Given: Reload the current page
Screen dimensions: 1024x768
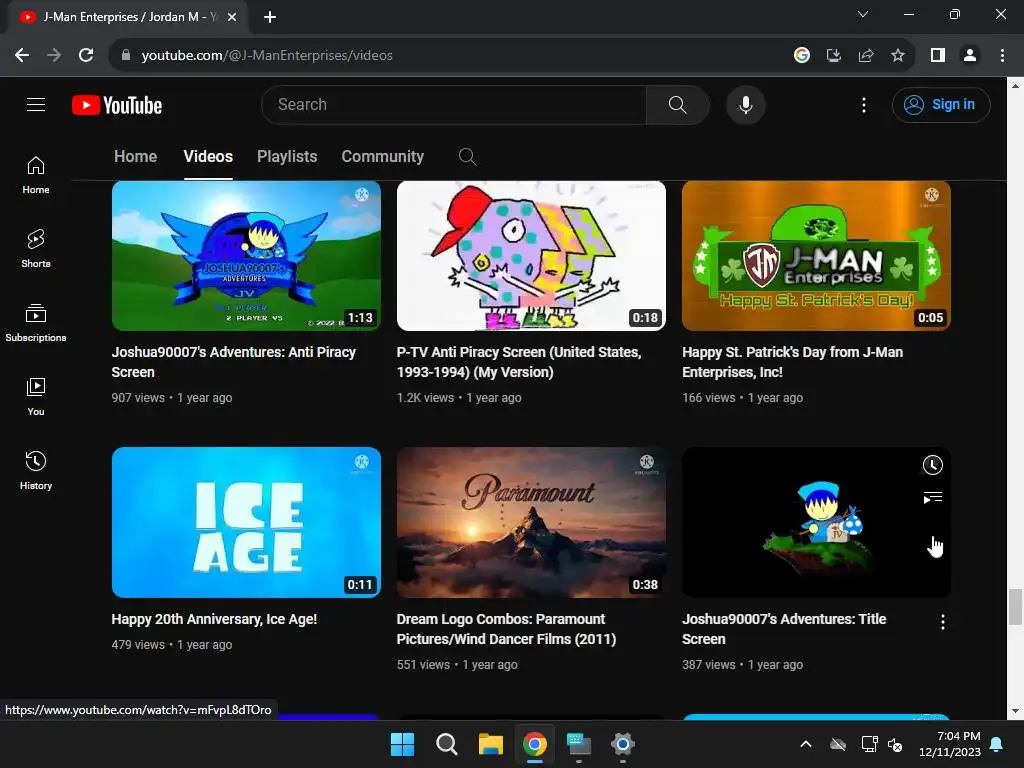Looking at the screenshot, I should pos(86,56).
